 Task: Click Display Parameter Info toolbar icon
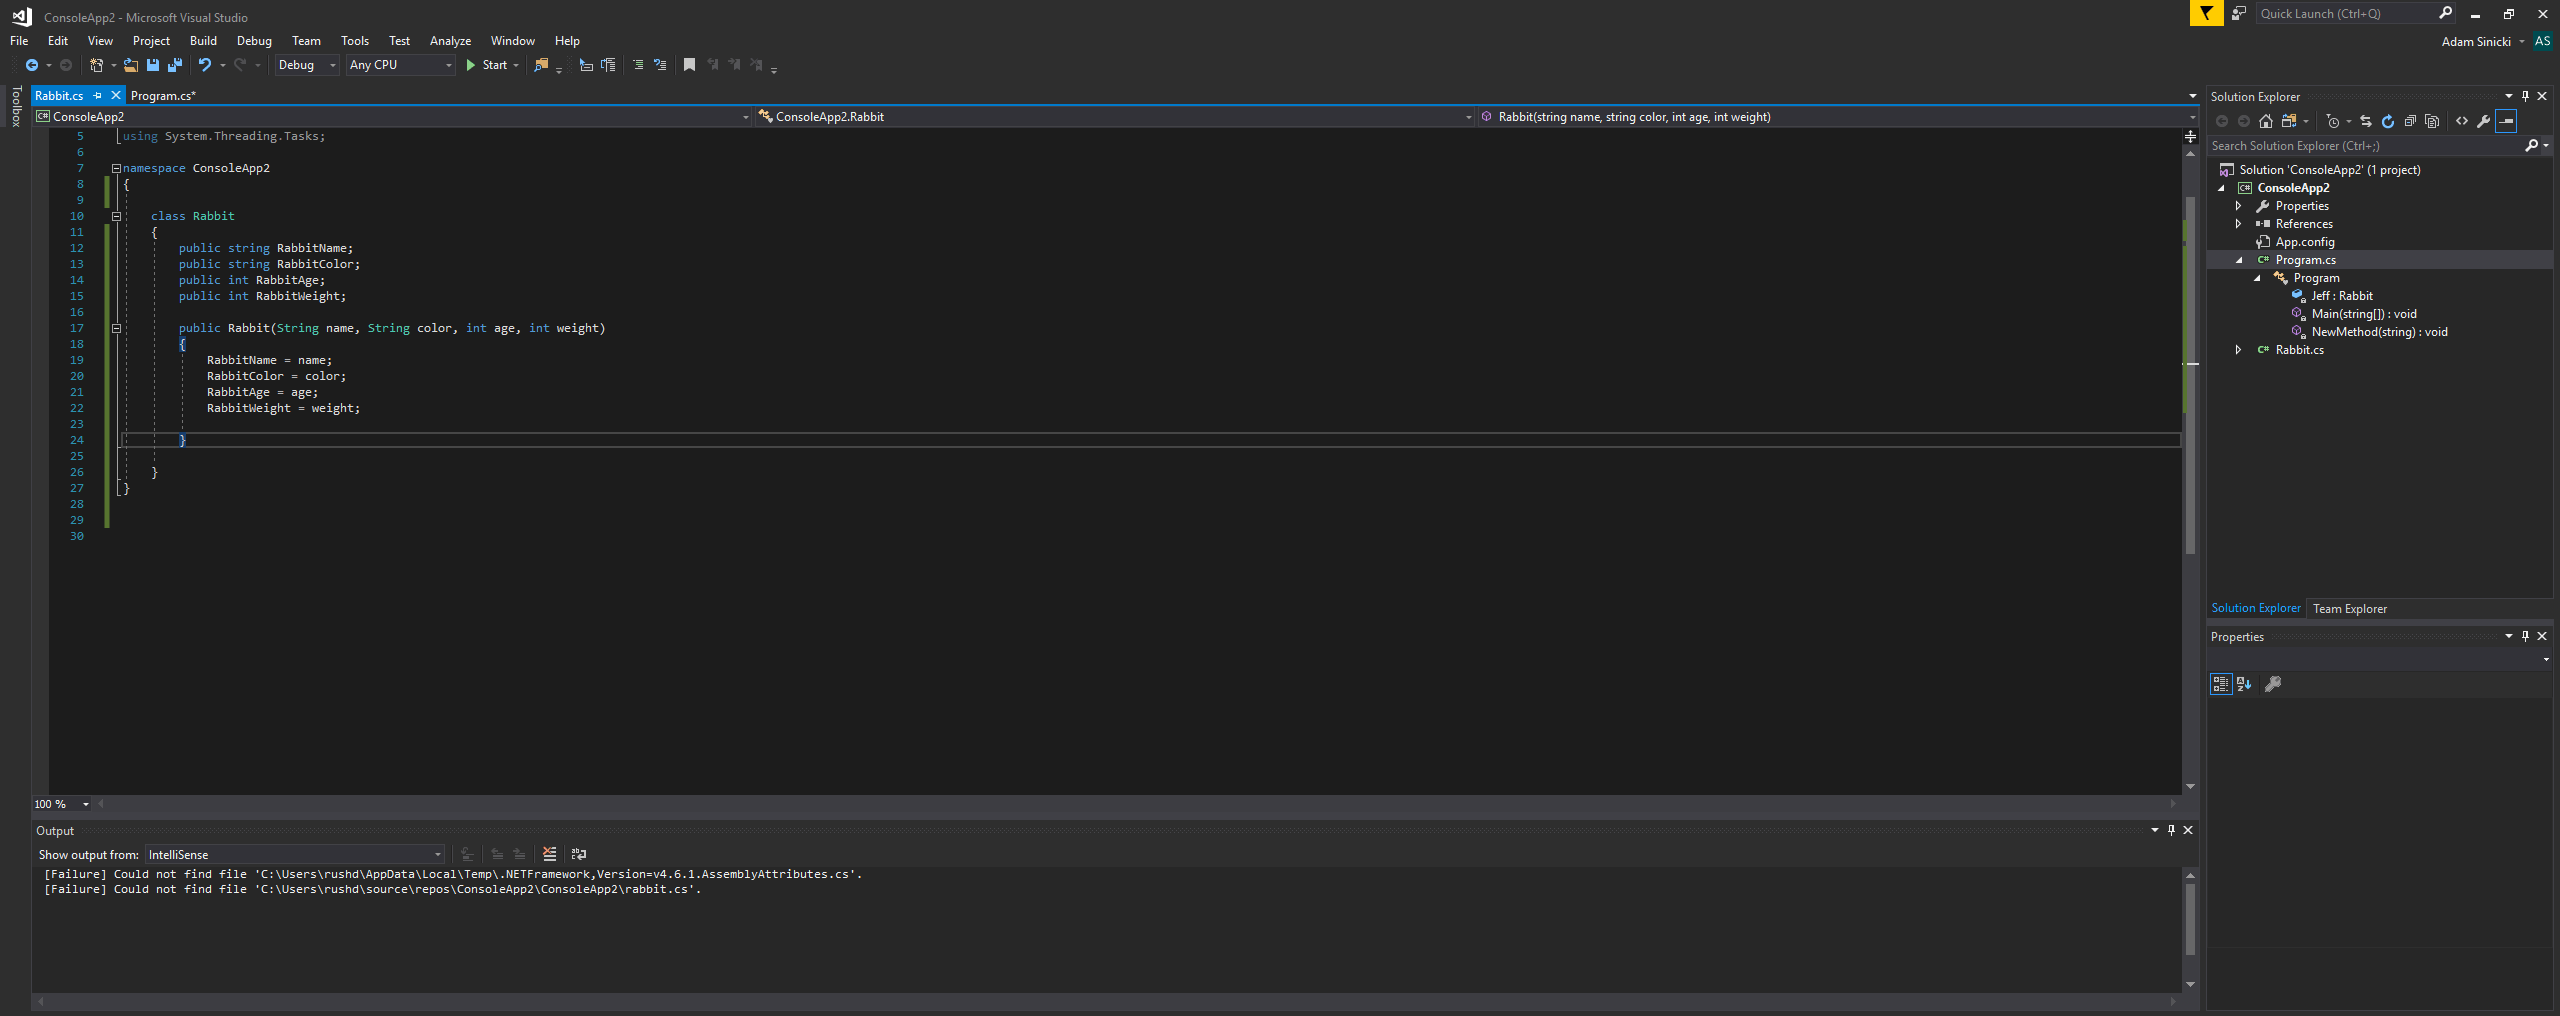pos(608,65)
